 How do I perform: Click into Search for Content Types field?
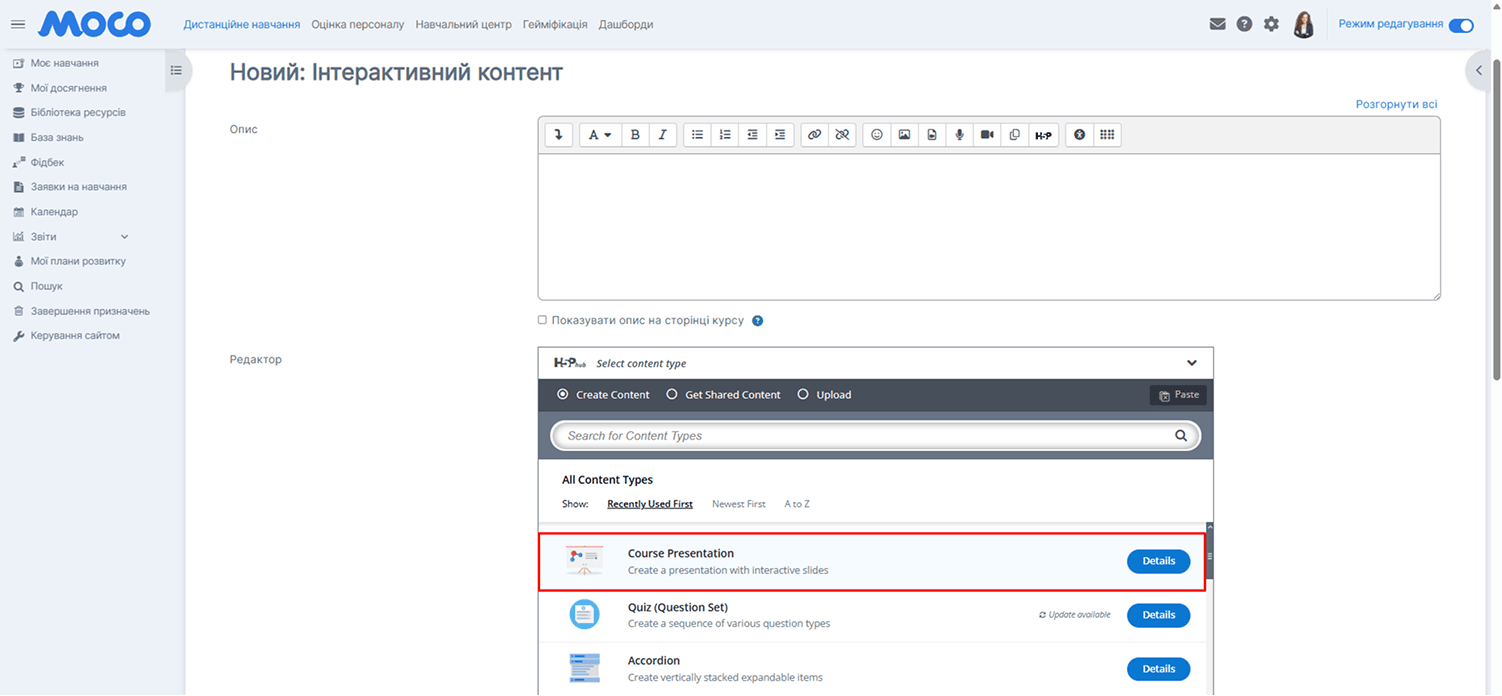(865, 436)
